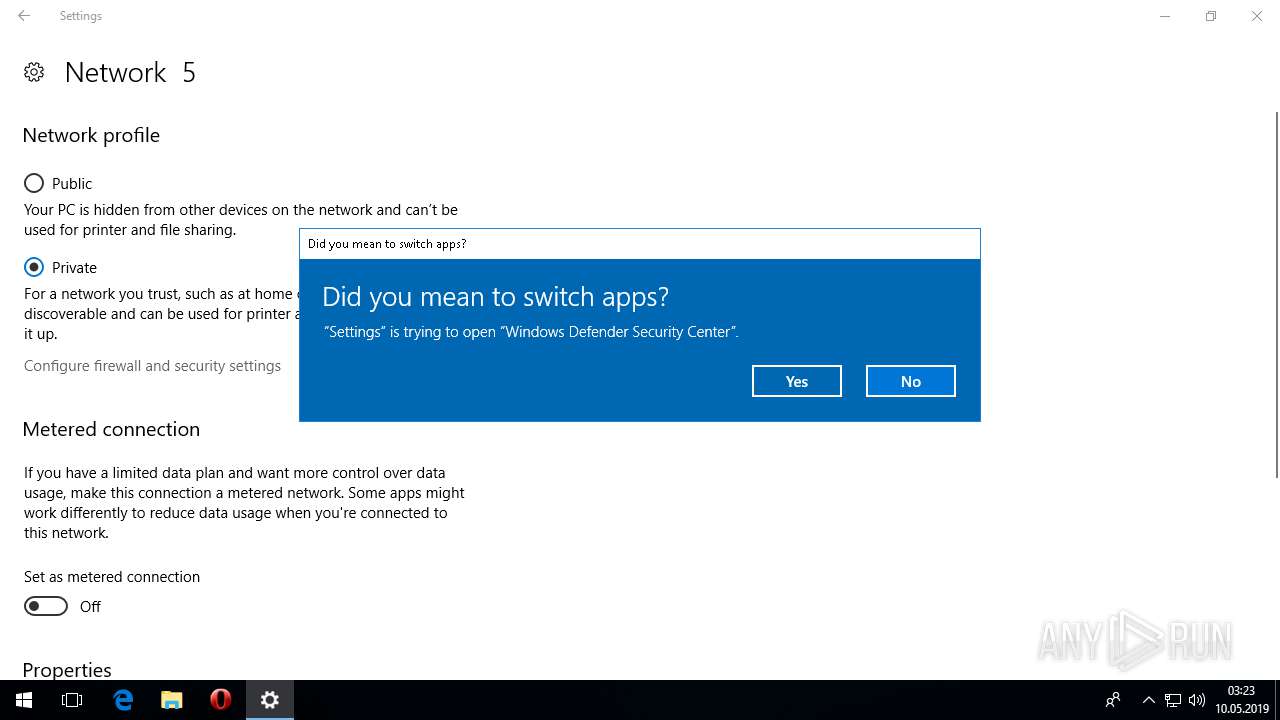Open Task View from the taskbar
Screen dimensions: 1280x720
(72, 700)
